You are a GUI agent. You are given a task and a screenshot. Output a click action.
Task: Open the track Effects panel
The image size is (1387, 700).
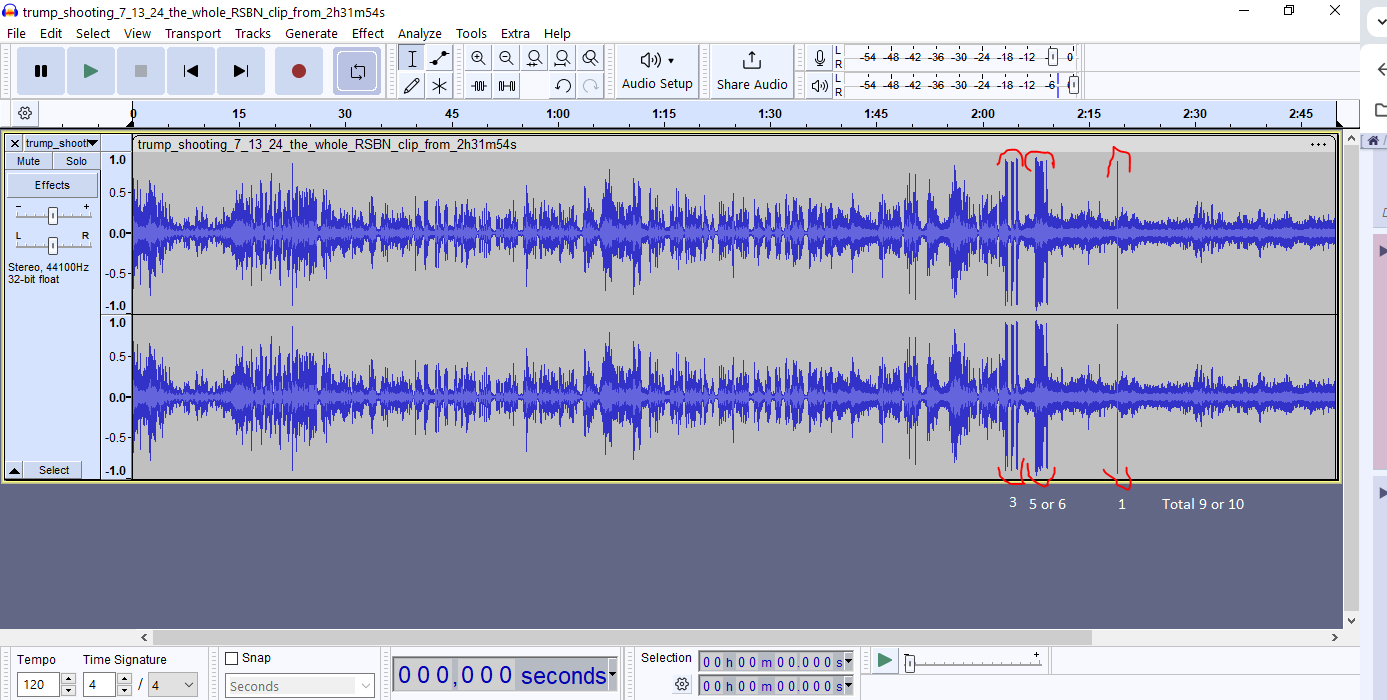point(53,185)
